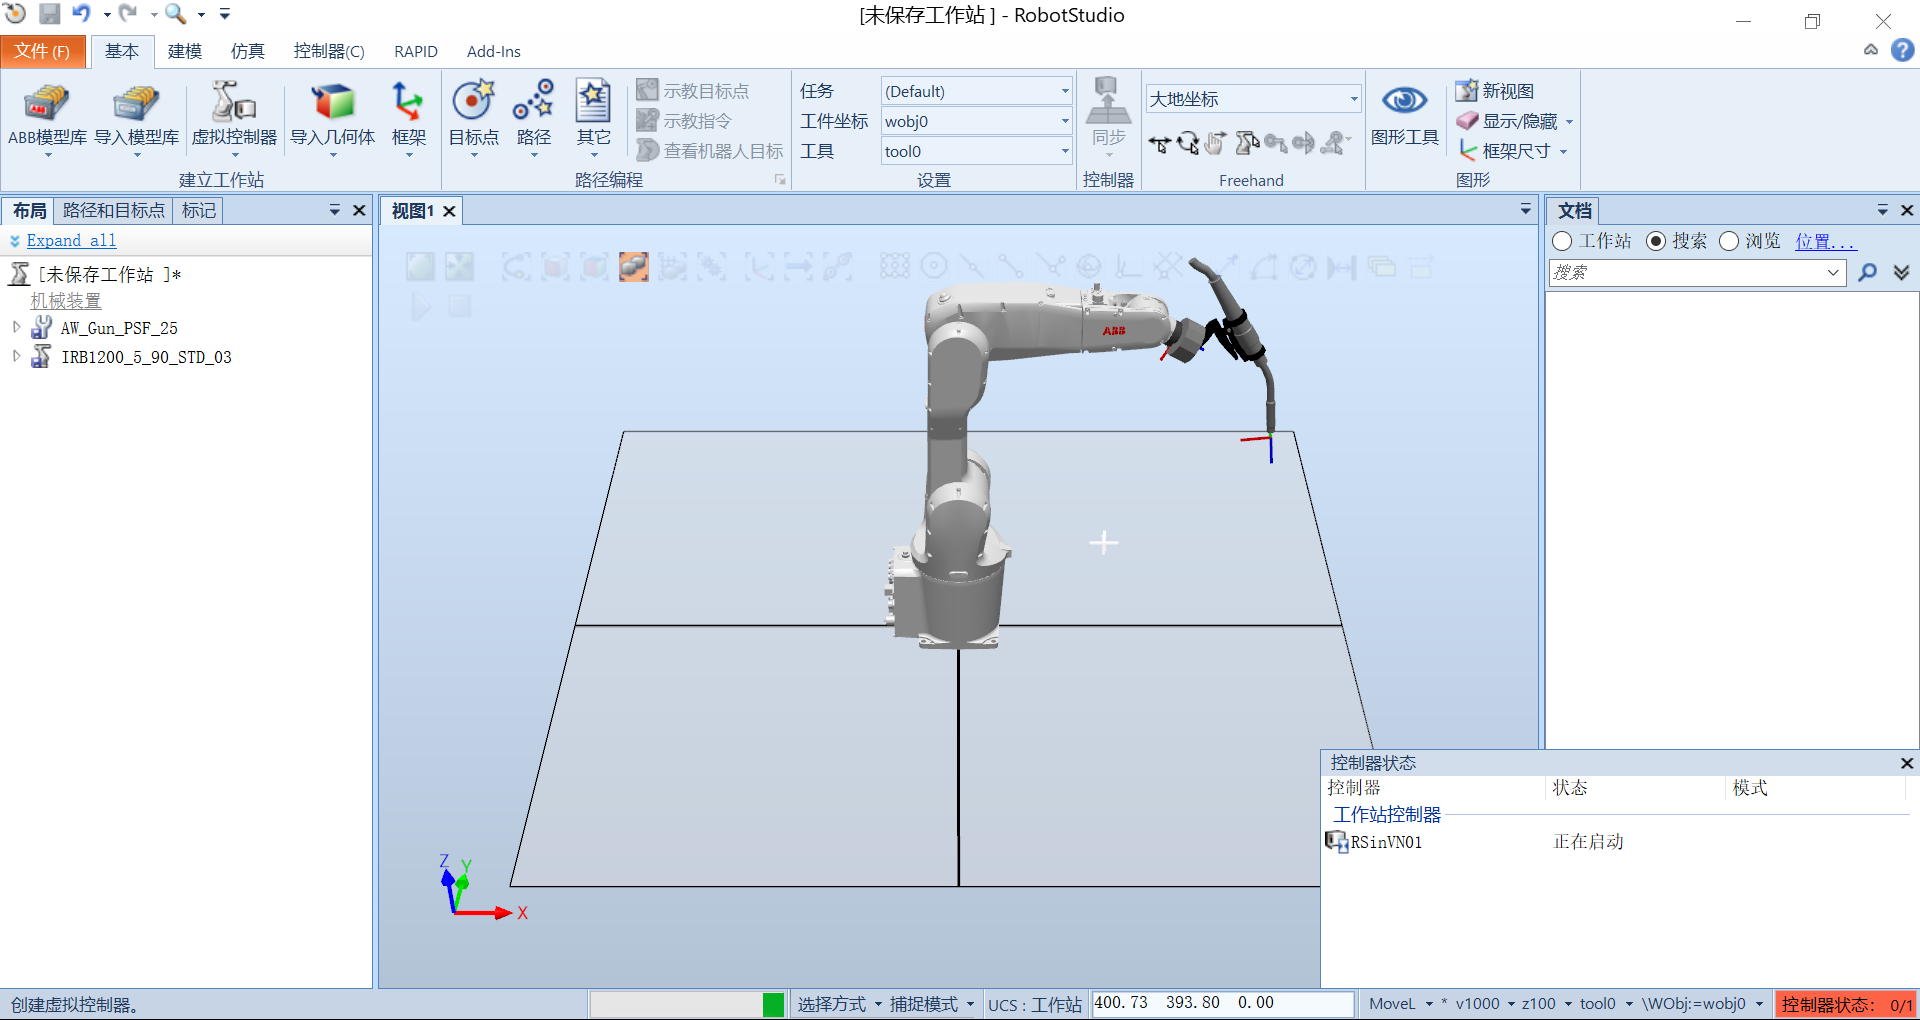
Task: Click the 导入几何体 import geometry icon
Action: pos(332,103)
